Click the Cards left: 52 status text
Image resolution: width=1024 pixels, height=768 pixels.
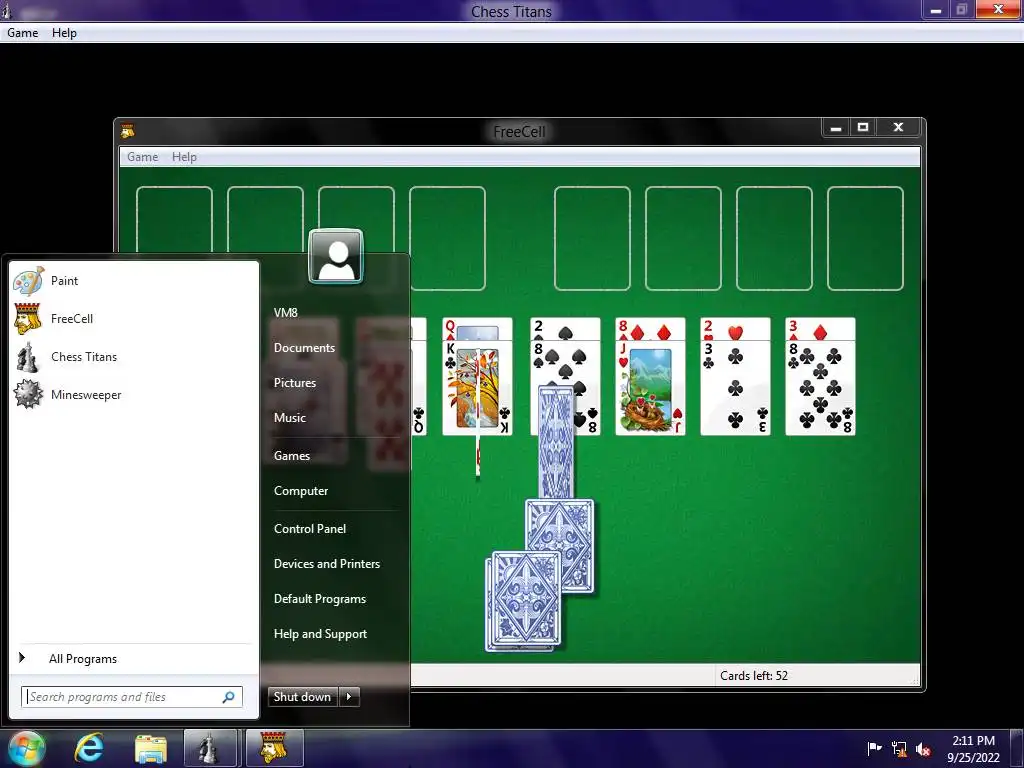754,676
